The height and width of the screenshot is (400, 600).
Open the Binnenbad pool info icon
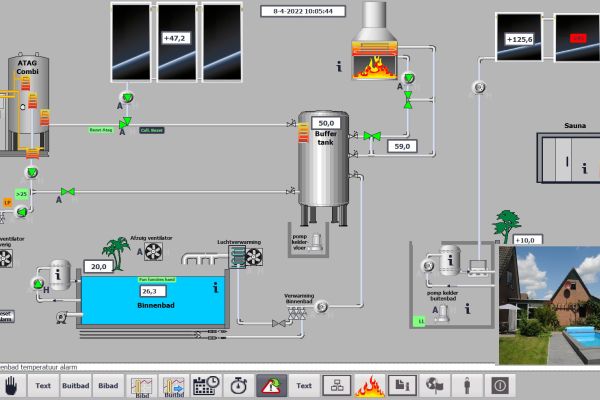point(215,288)
